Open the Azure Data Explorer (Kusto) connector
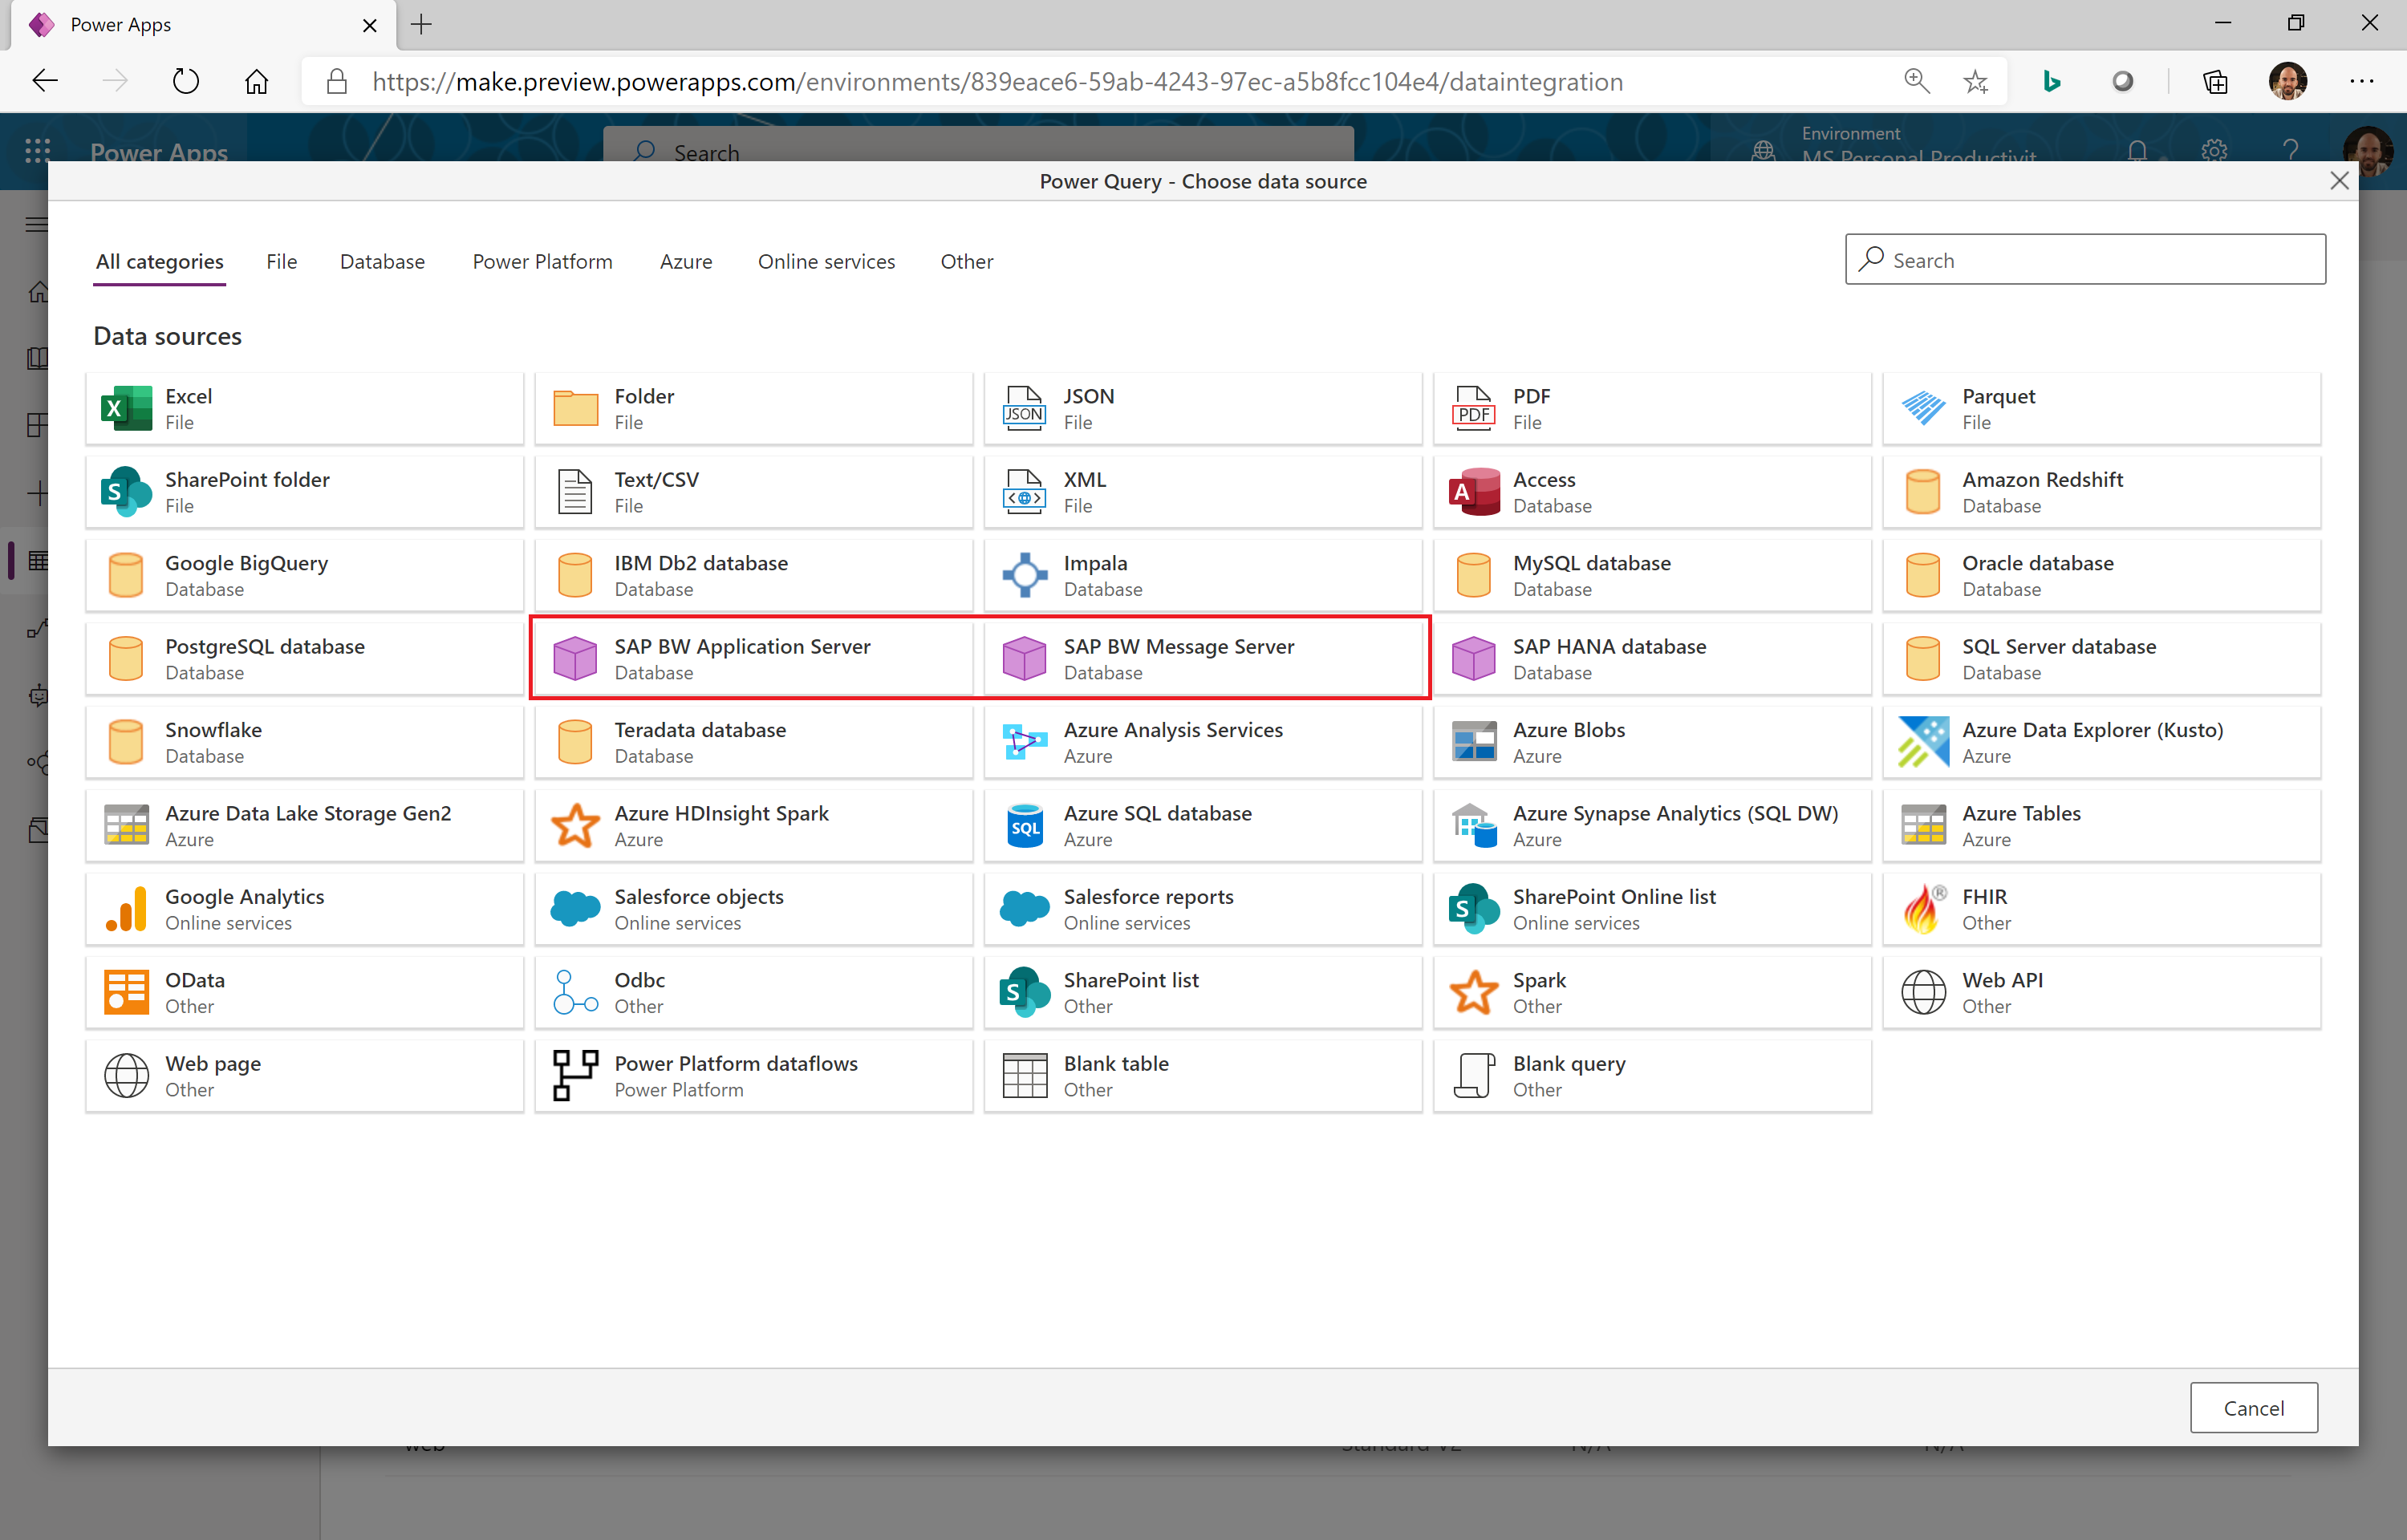The height and width of the screenshot is (1540, 2407). click(x=2100, y=742)
